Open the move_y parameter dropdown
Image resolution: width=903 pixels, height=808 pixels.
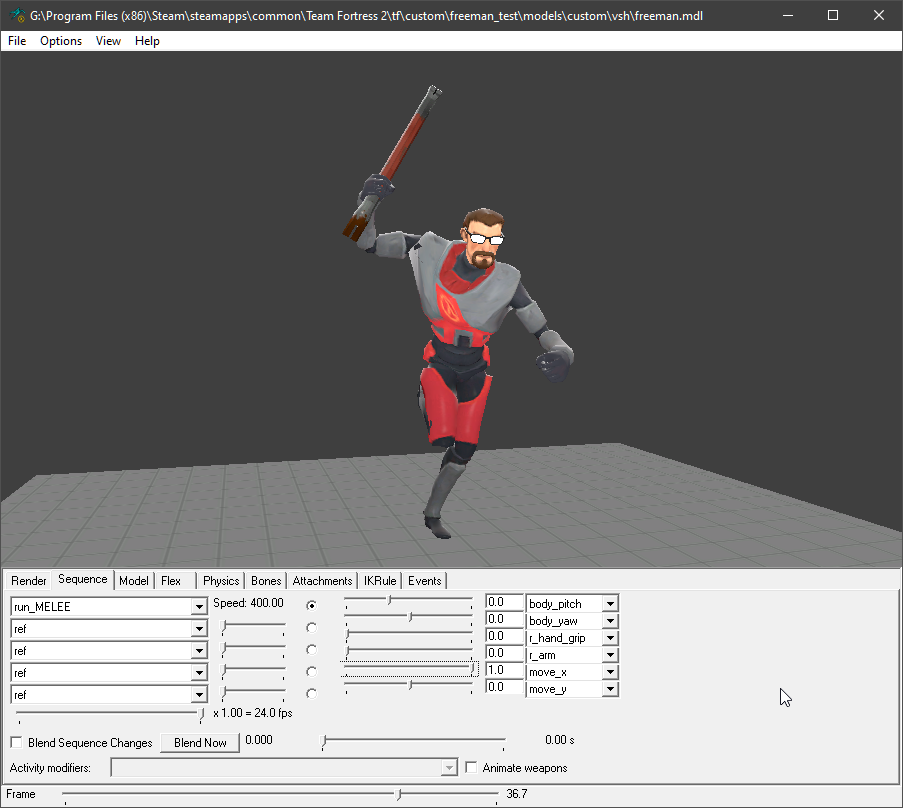(610, 689)
